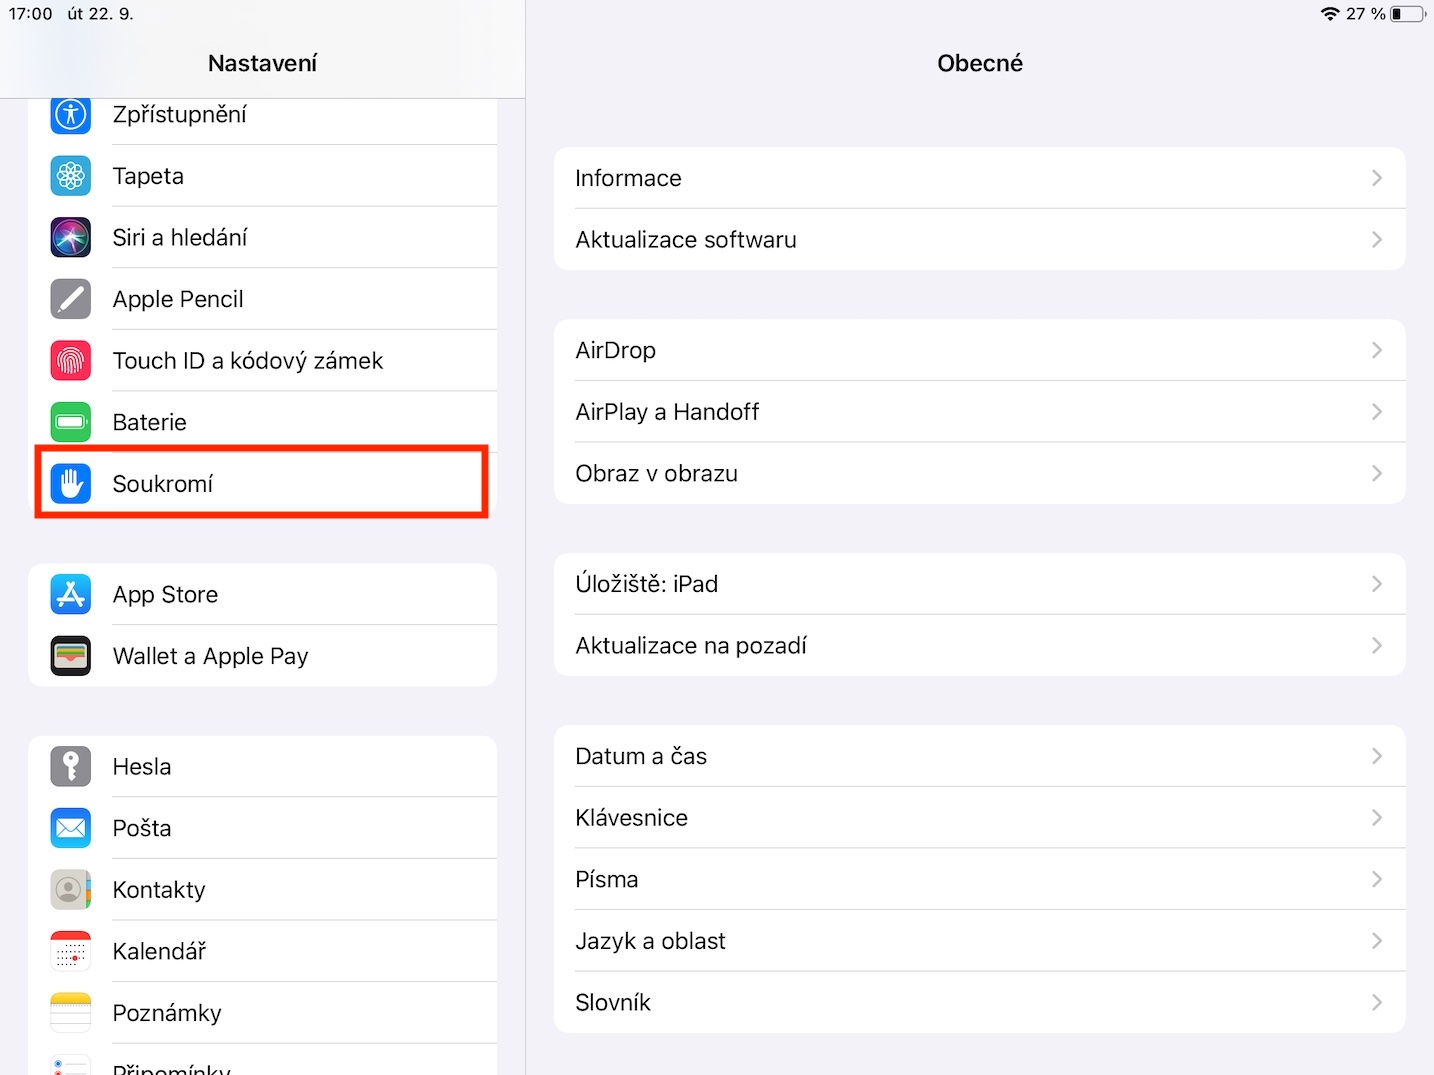This screenshot has height=1075, width=1434.
Task: Open chevron next to AirDrop
Action: coord(1377,350)
